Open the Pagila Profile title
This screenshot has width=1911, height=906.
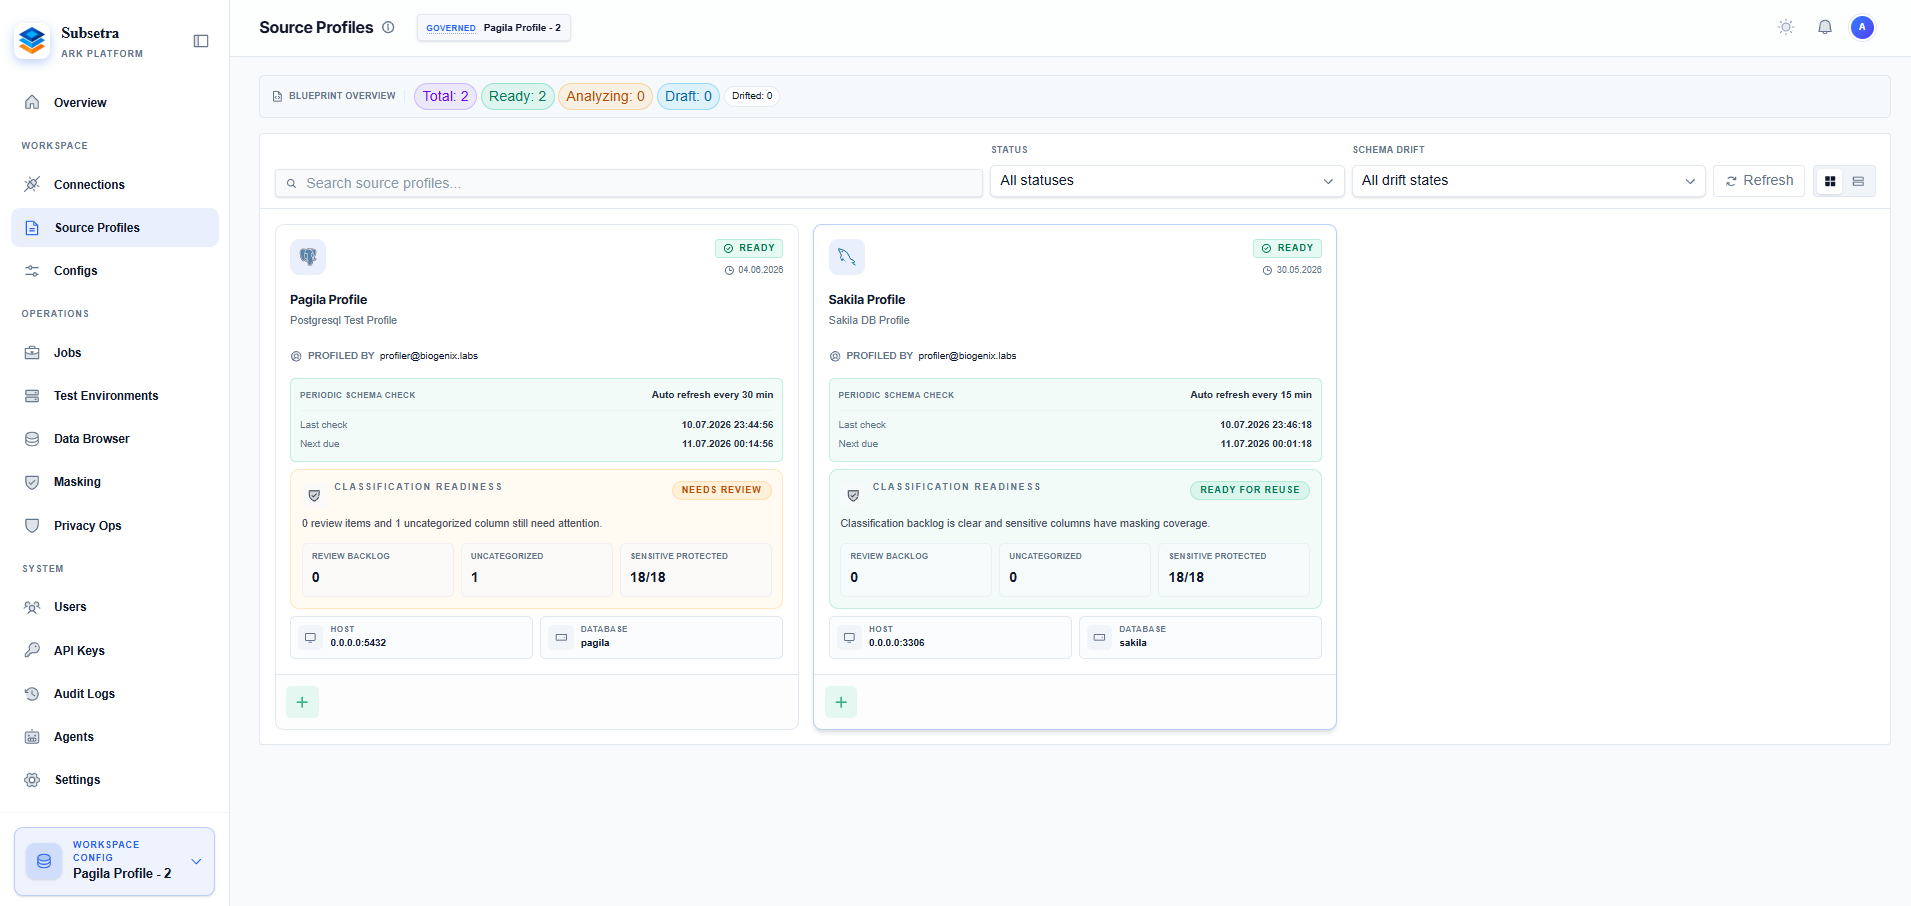click(328, 300)
